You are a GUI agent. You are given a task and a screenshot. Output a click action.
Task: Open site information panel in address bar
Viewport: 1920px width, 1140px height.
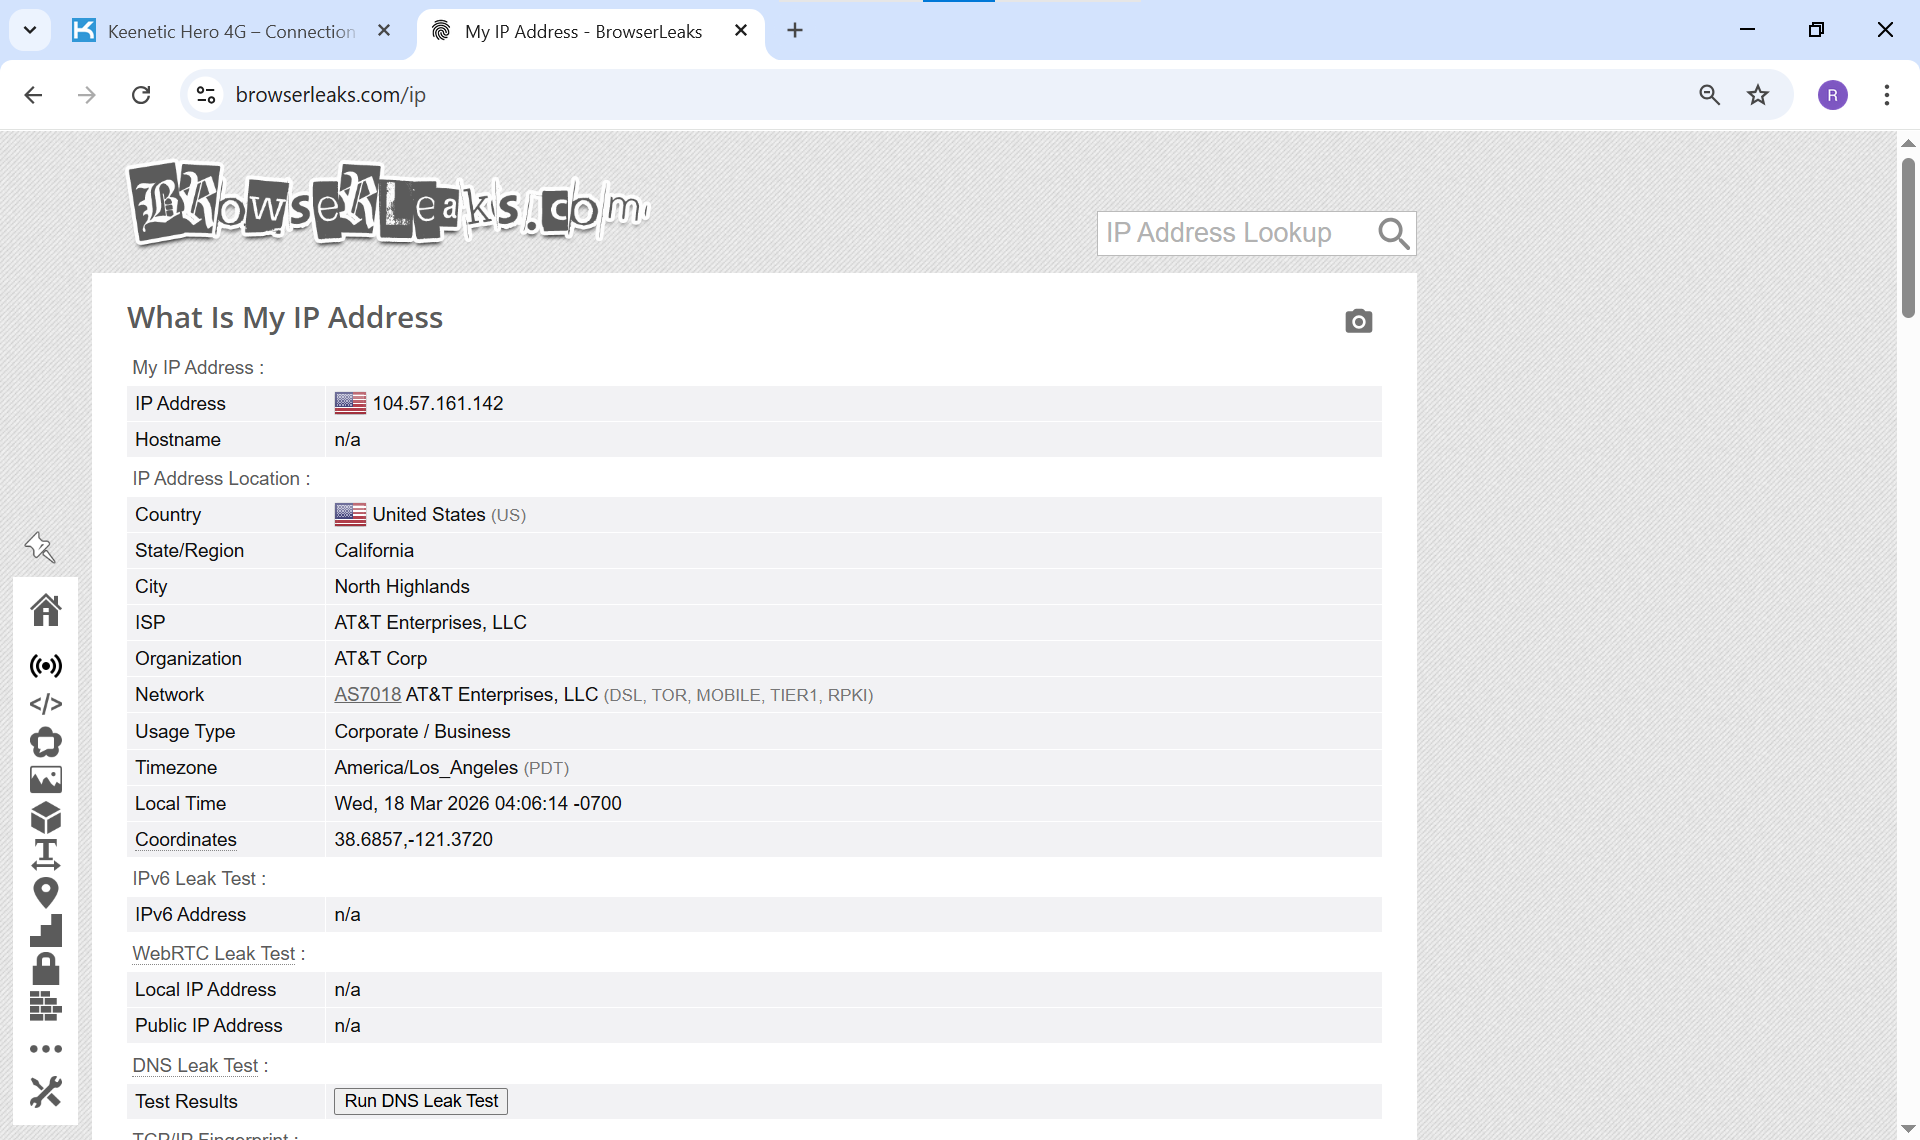pos(205,94)
